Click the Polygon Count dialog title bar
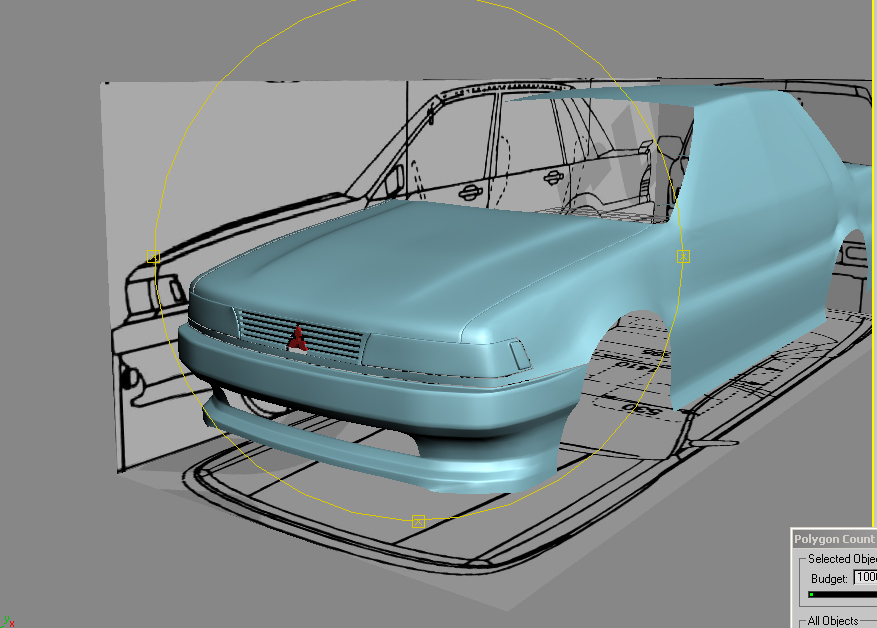Viewport: 877px width, 628px height. 834,539
